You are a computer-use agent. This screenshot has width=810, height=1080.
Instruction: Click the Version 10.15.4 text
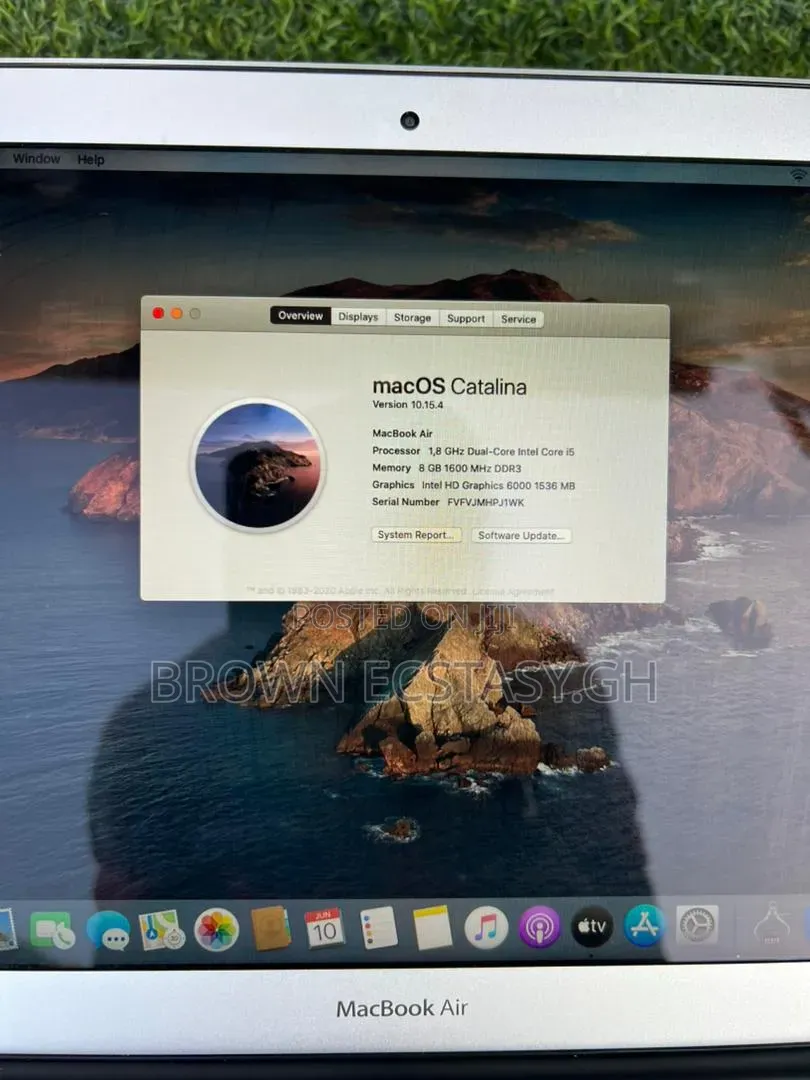[408, 405]
